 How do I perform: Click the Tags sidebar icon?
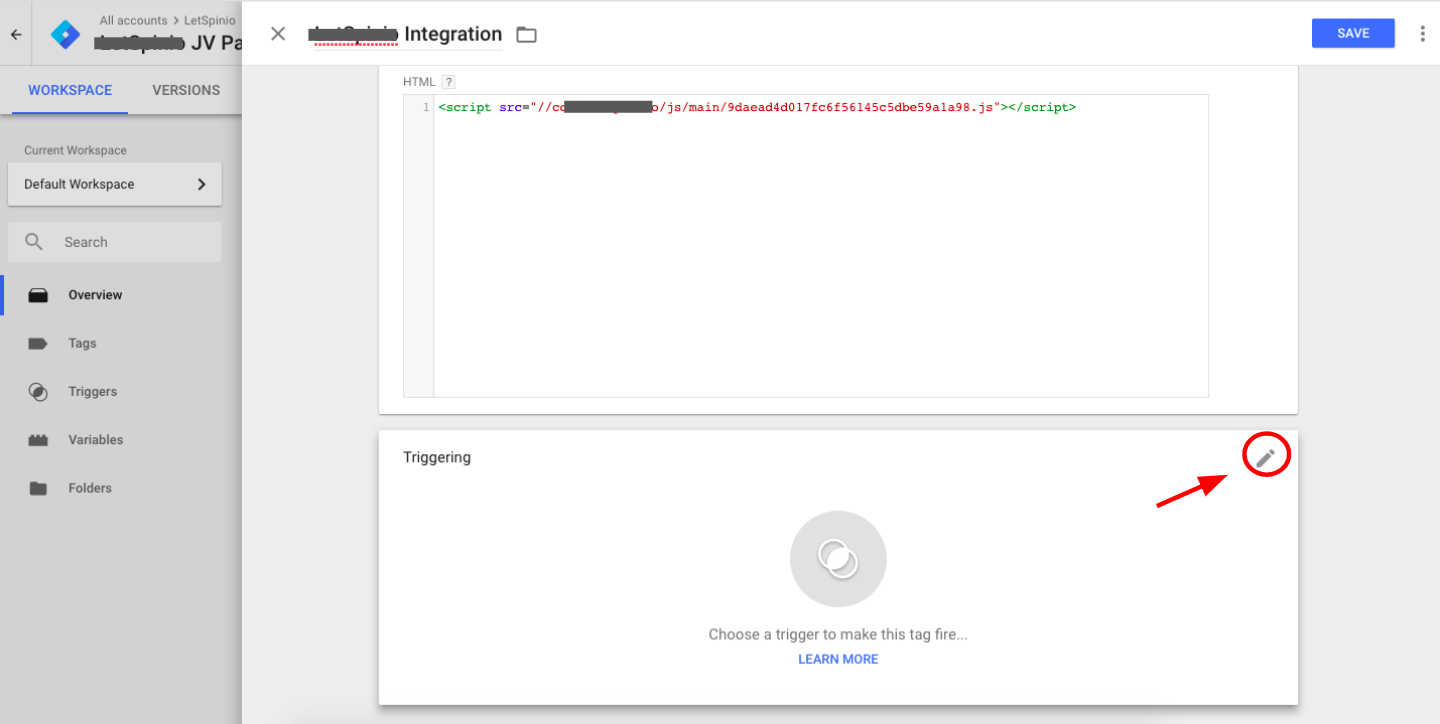(38, 343)
